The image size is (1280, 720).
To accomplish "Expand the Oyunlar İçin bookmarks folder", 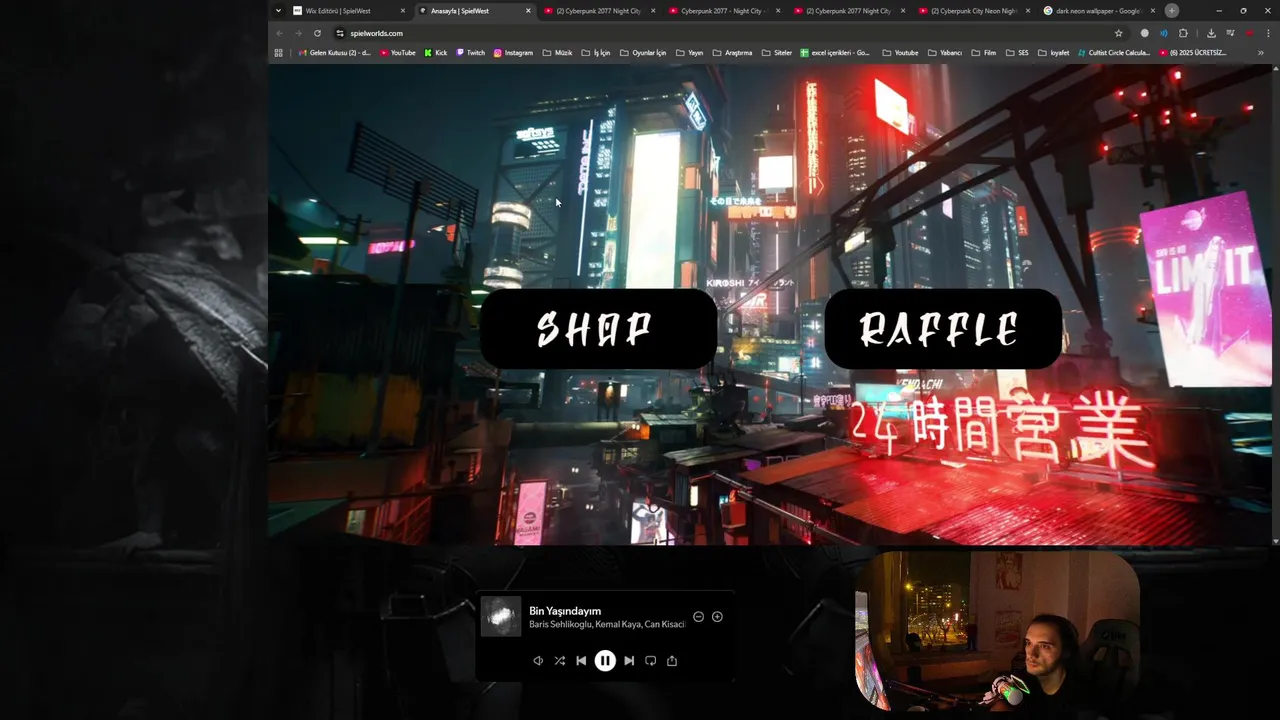I will [x=643, y=53].
